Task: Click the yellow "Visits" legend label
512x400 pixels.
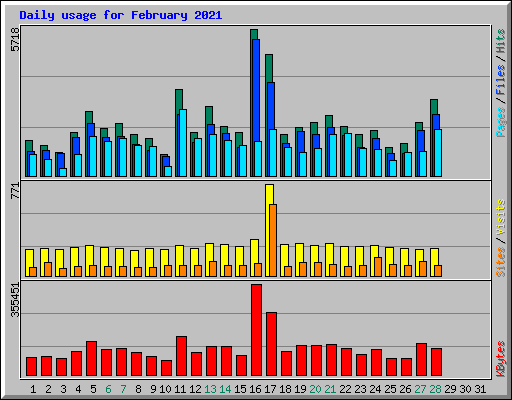Action: 501,217
